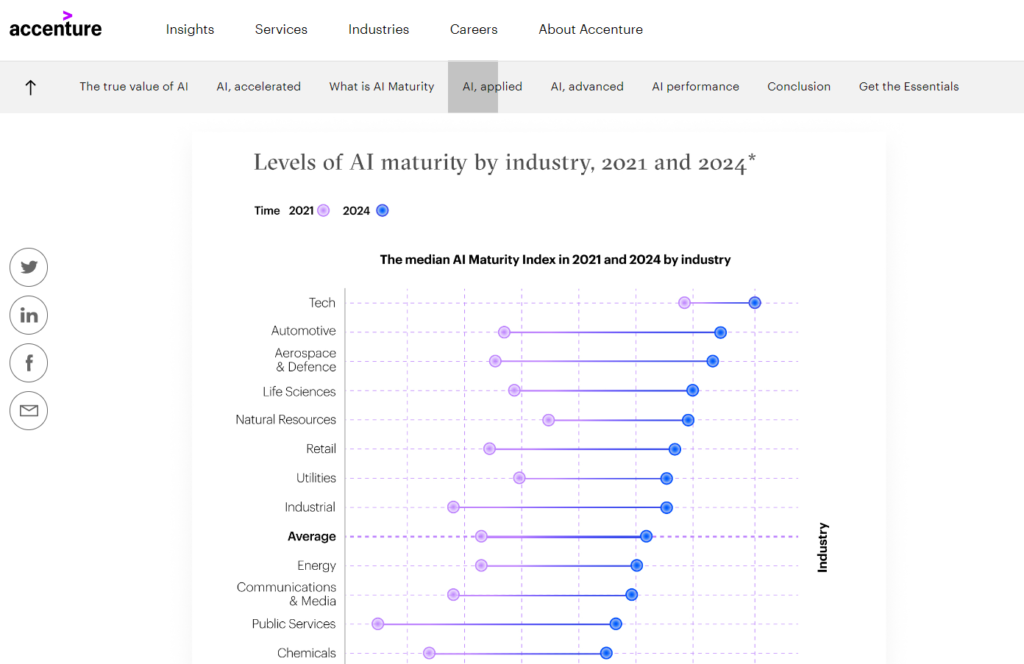Go to the What is AI Maturity section
The height and width of the screenshot is (664, 1024).
tap(381, 87)
